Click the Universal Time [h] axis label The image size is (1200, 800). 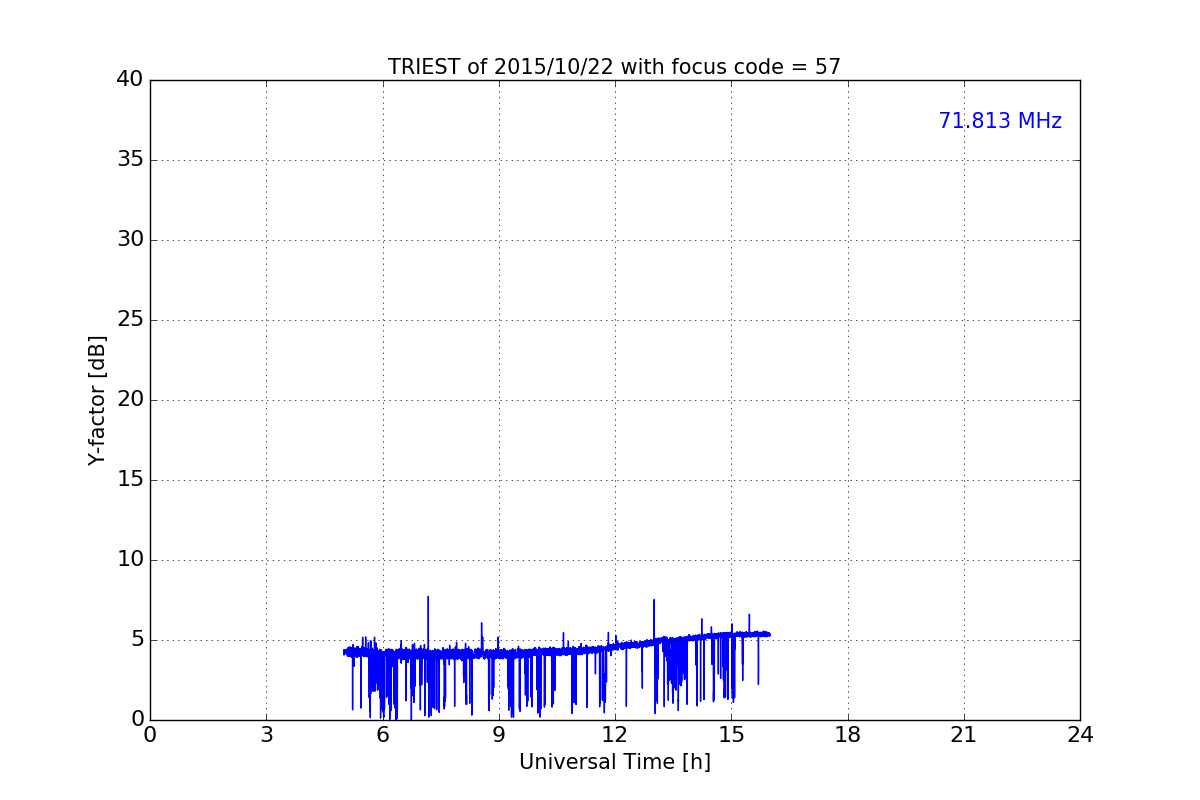[x=614, y=762]
